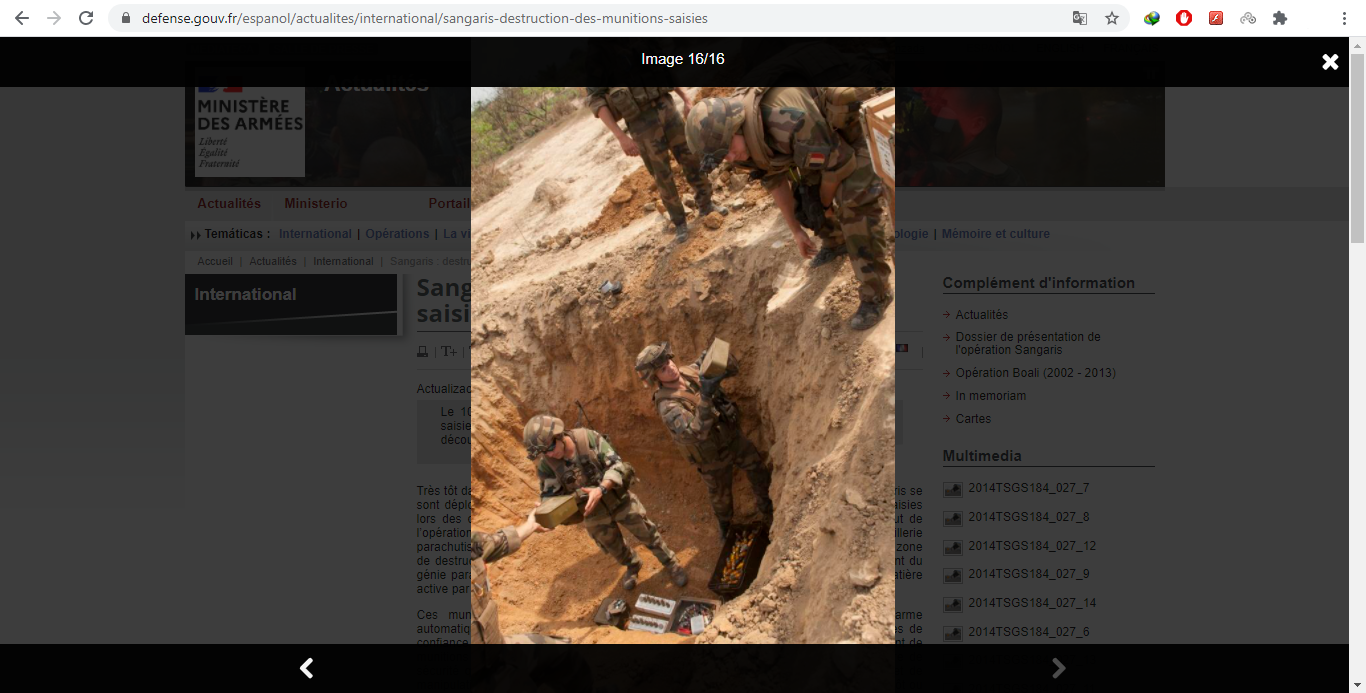Close the image lightbox with X
The width and height of the screenshot is (1366, 693).
point(1330,62)
